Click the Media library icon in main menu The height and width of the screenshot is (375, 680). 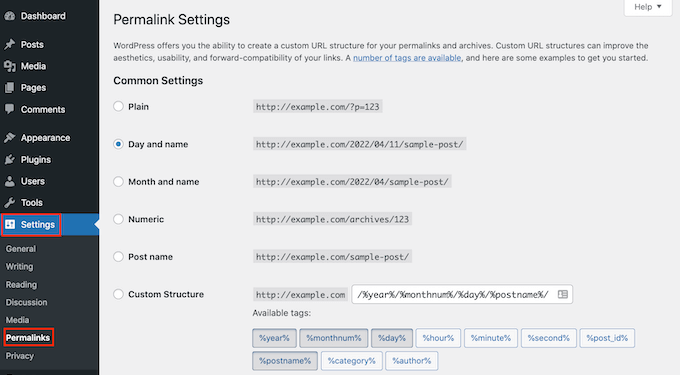coord(10,66)
